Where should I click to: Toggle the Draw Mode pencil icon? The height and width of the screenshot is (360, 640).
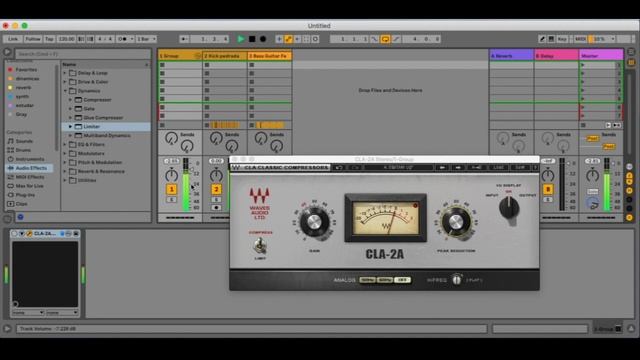pos(542,39)
